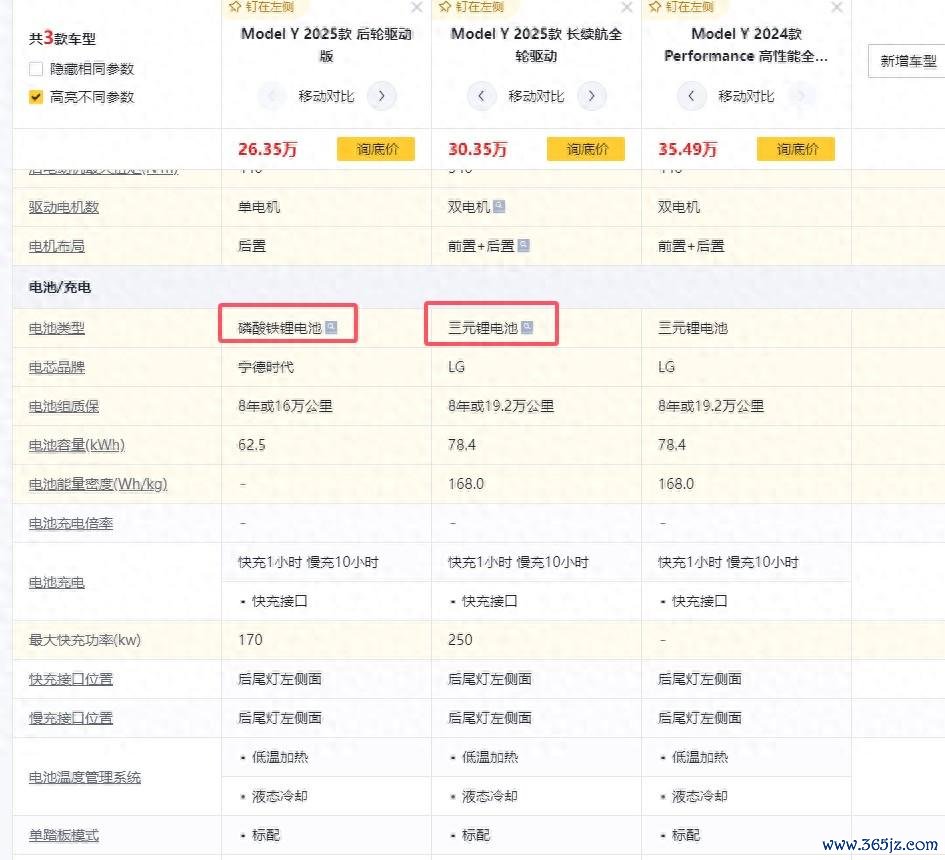Click the 最大快充功率(kw) row label

(x=85, y=640)
